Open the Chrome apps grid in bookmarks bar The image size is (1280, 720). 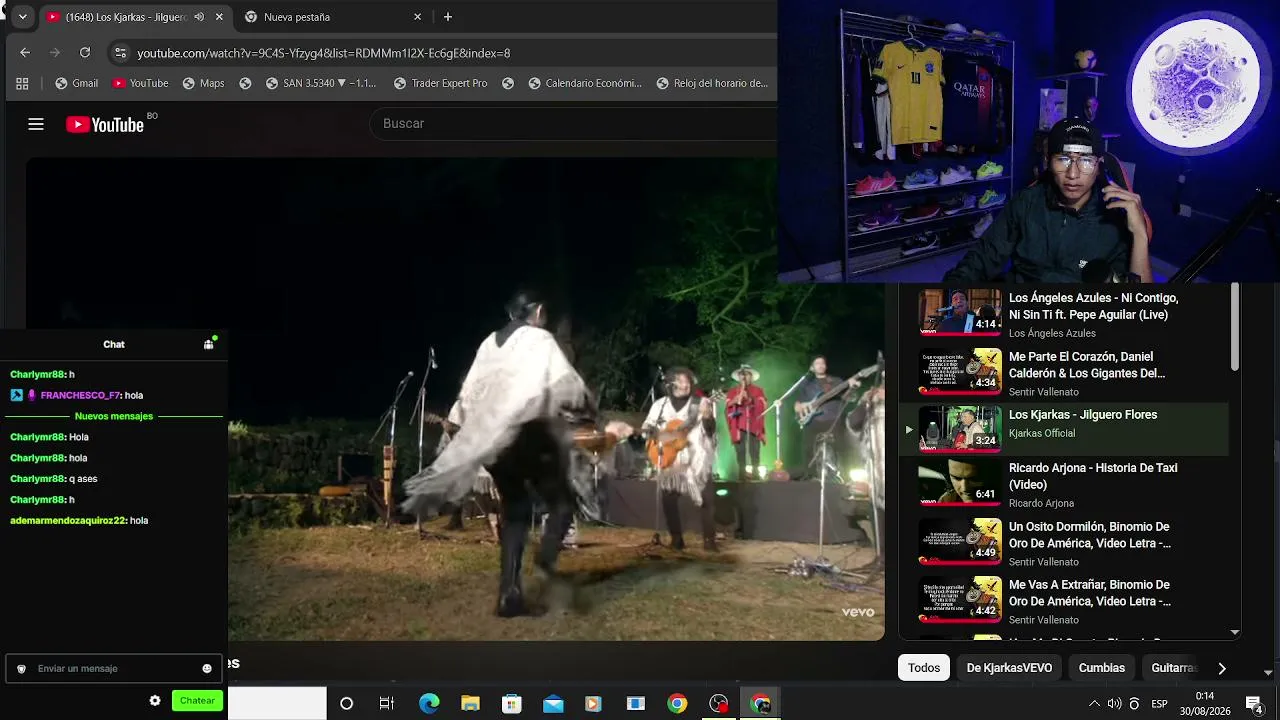pos(22,83)
